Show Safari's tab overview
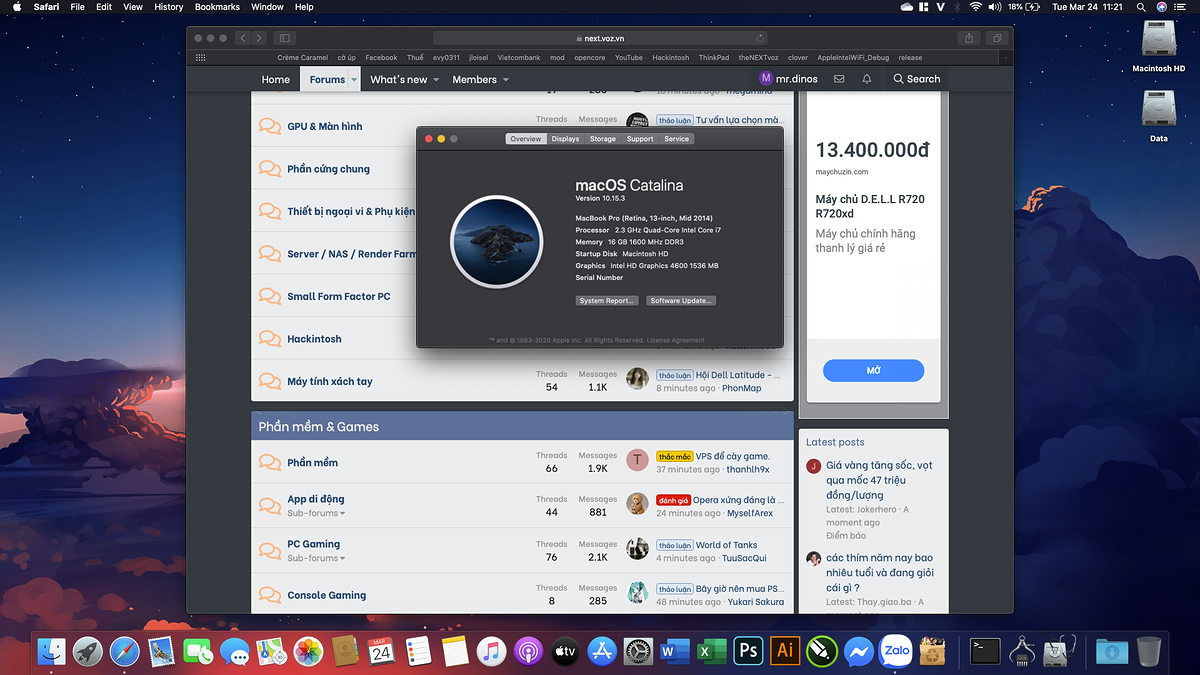Viewport: 1200px width, 675px height. point(997,38)
